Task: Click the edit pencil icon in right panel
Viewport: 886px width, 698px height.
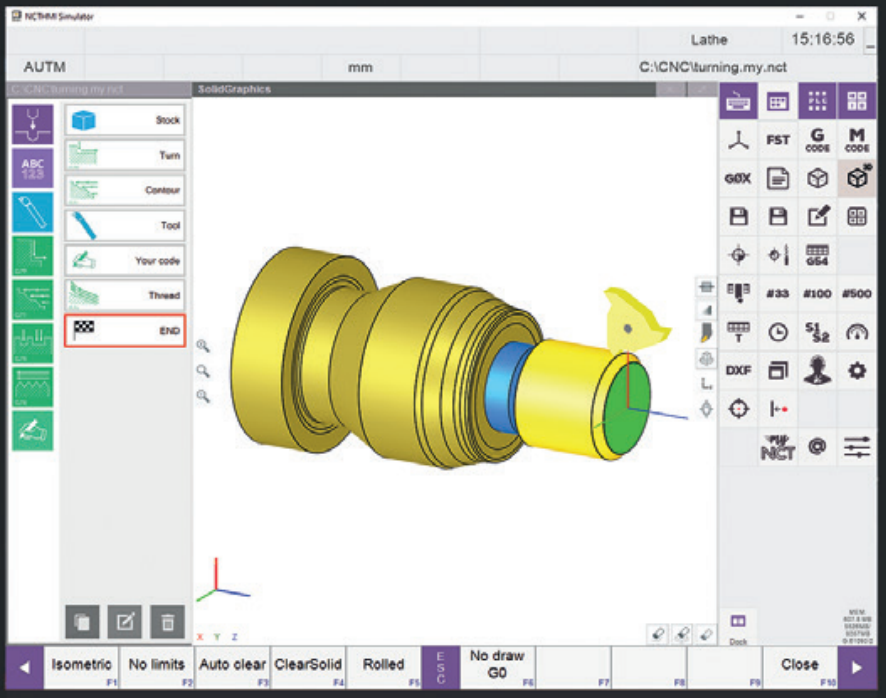Action: [x=818, y=216]
